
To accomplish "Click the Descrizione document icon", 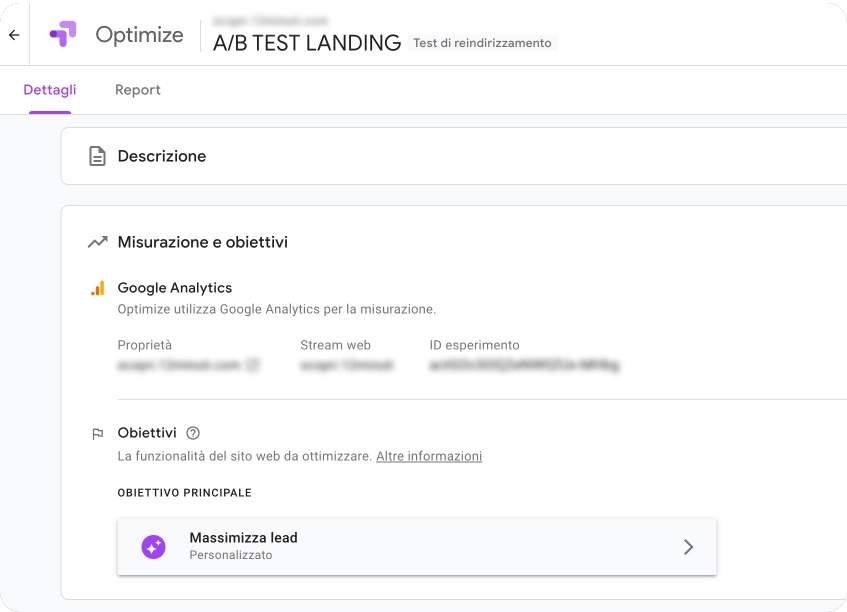I will tap(97, 156).
